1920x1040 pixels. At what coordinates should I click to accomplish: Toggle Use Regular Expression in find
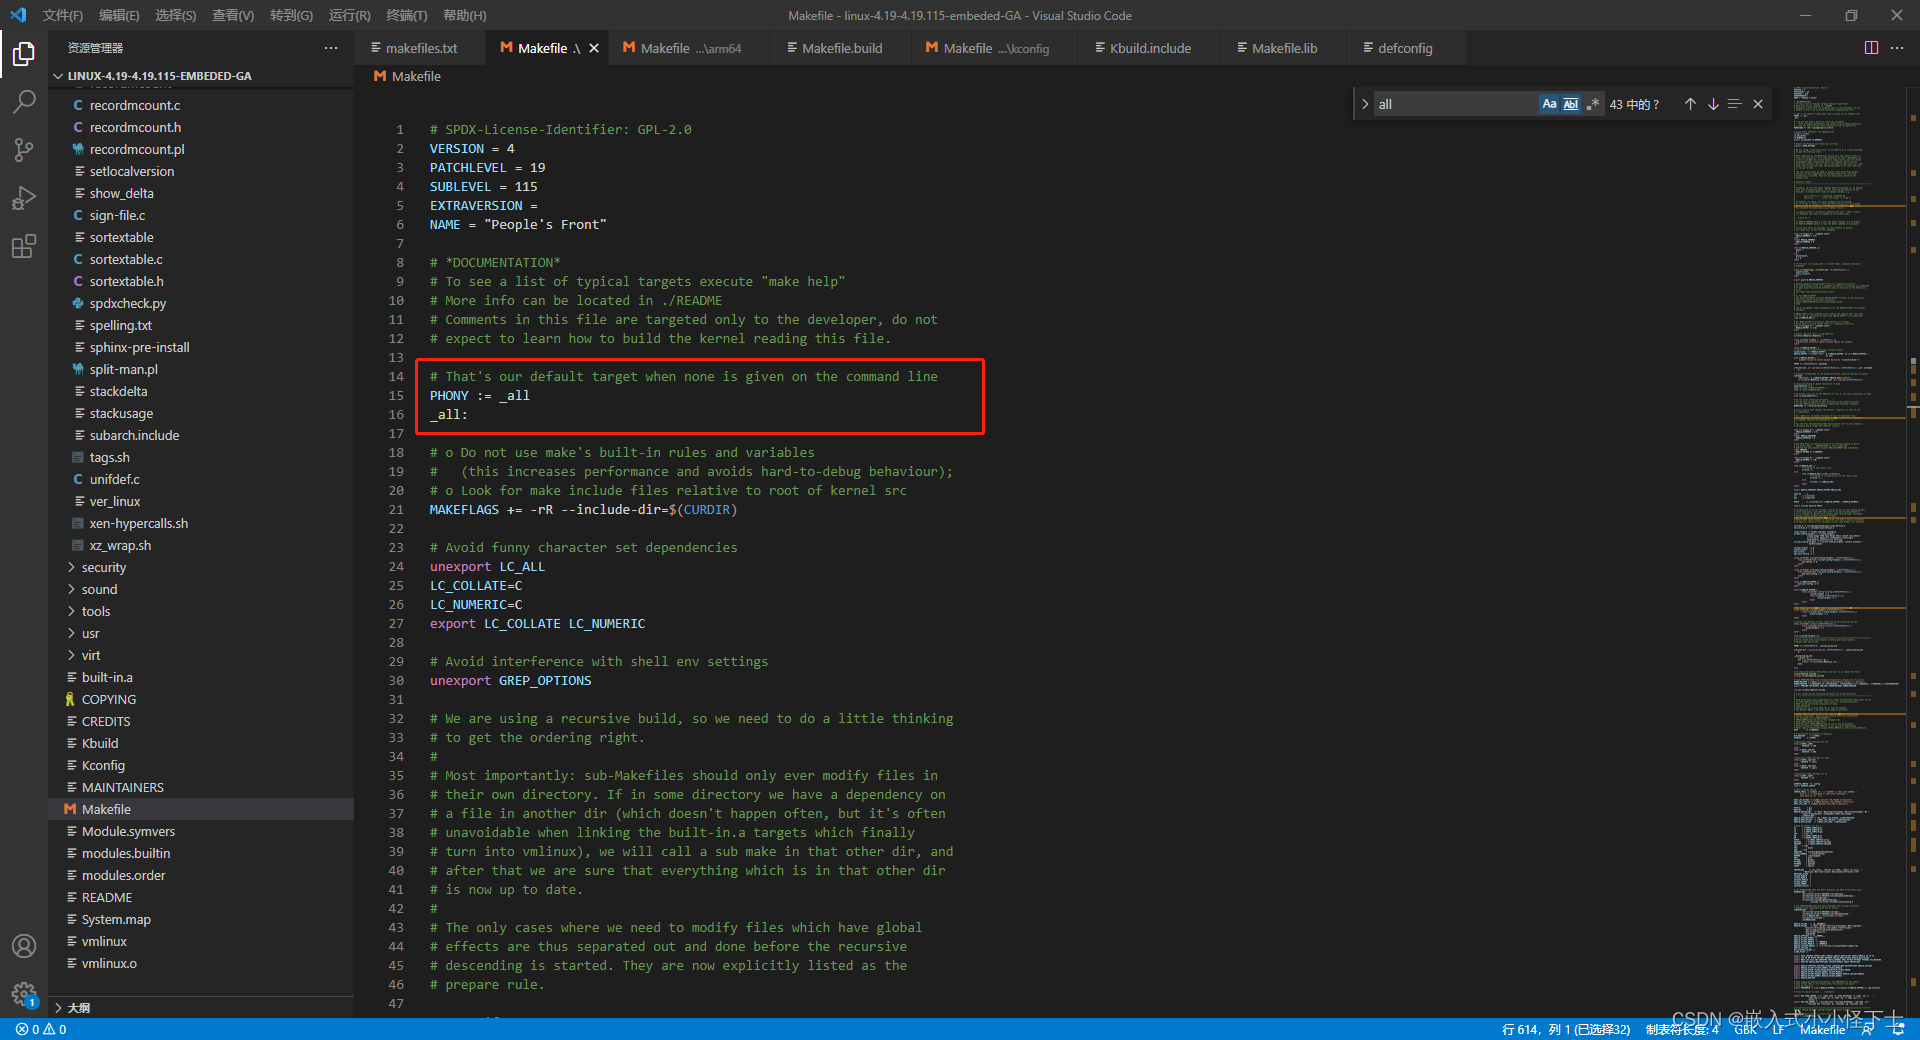(1593, 104)
